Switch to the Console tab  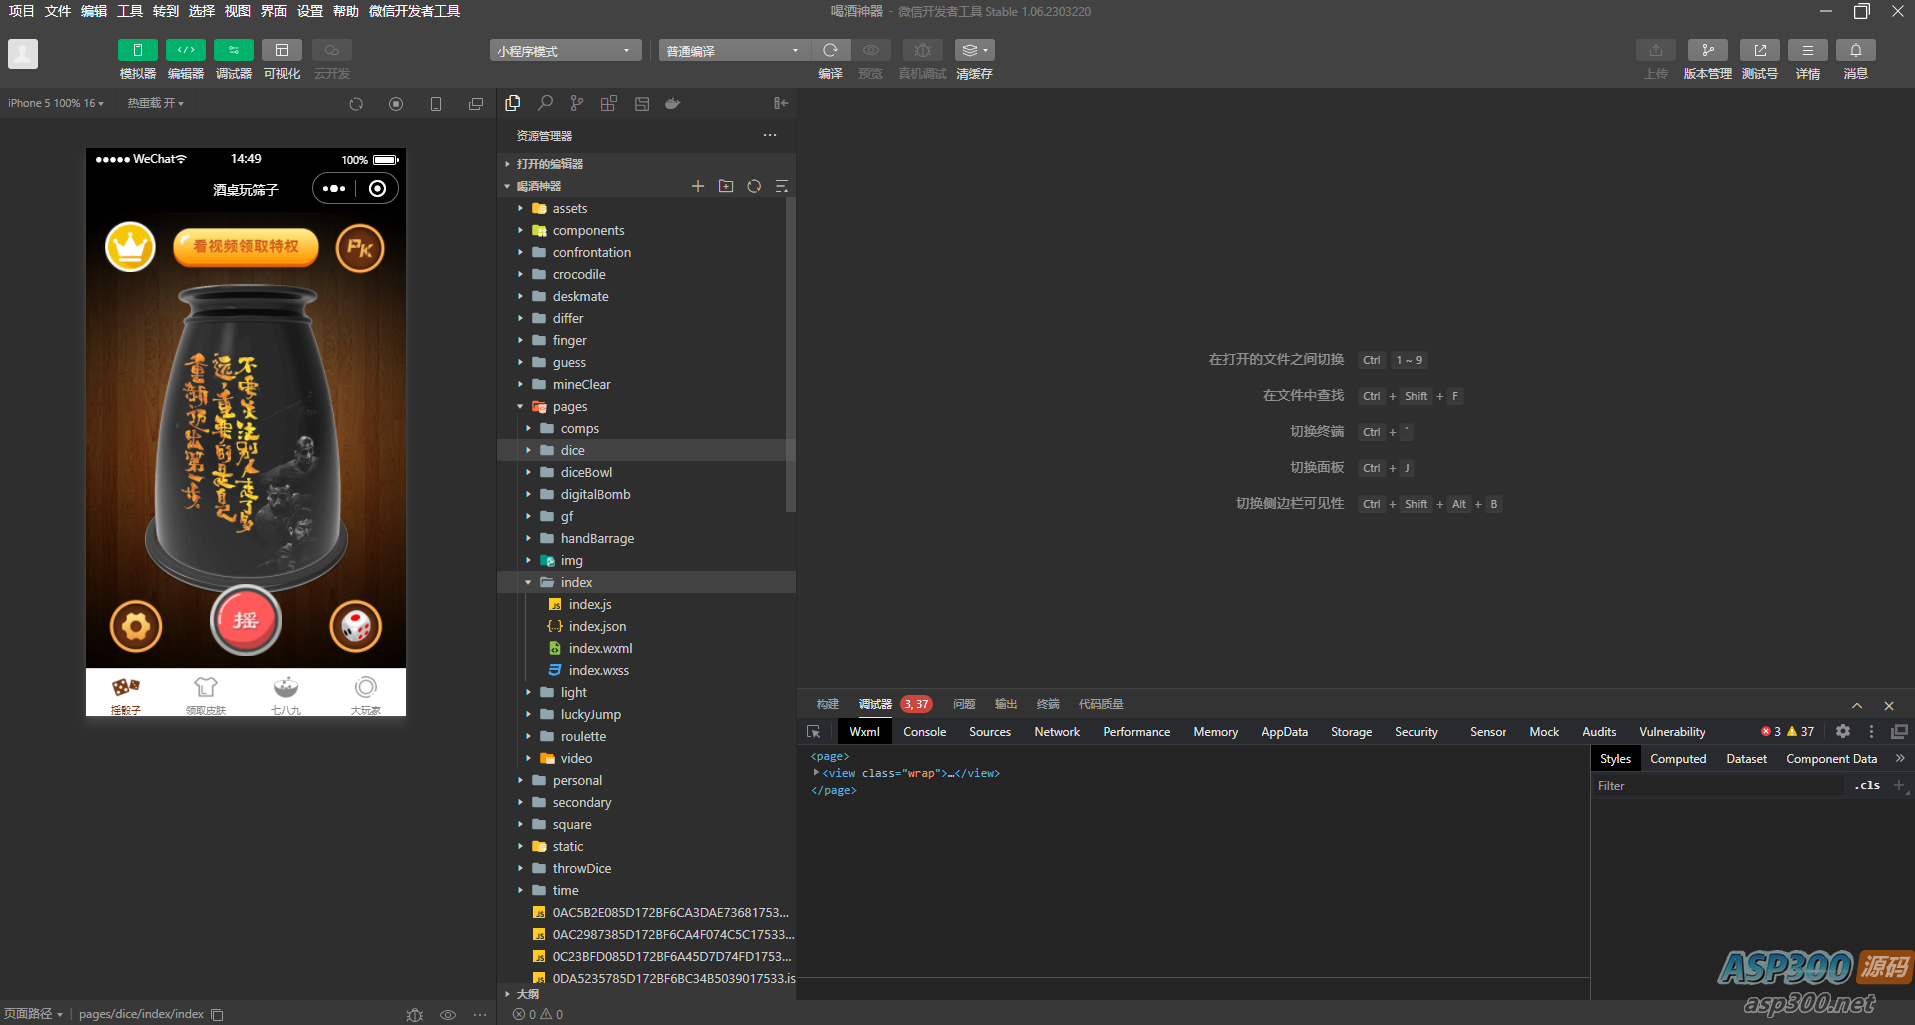pyautogui.click(x=924, y=732)
